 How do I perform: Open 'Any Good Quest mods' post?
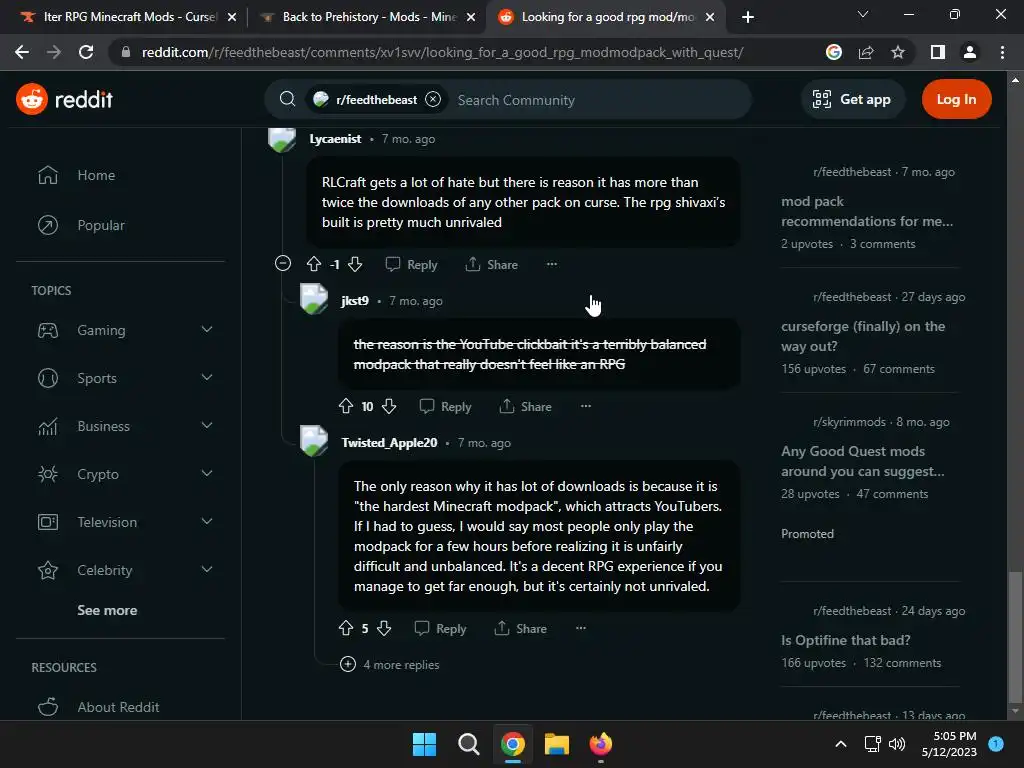coord(863,461)
